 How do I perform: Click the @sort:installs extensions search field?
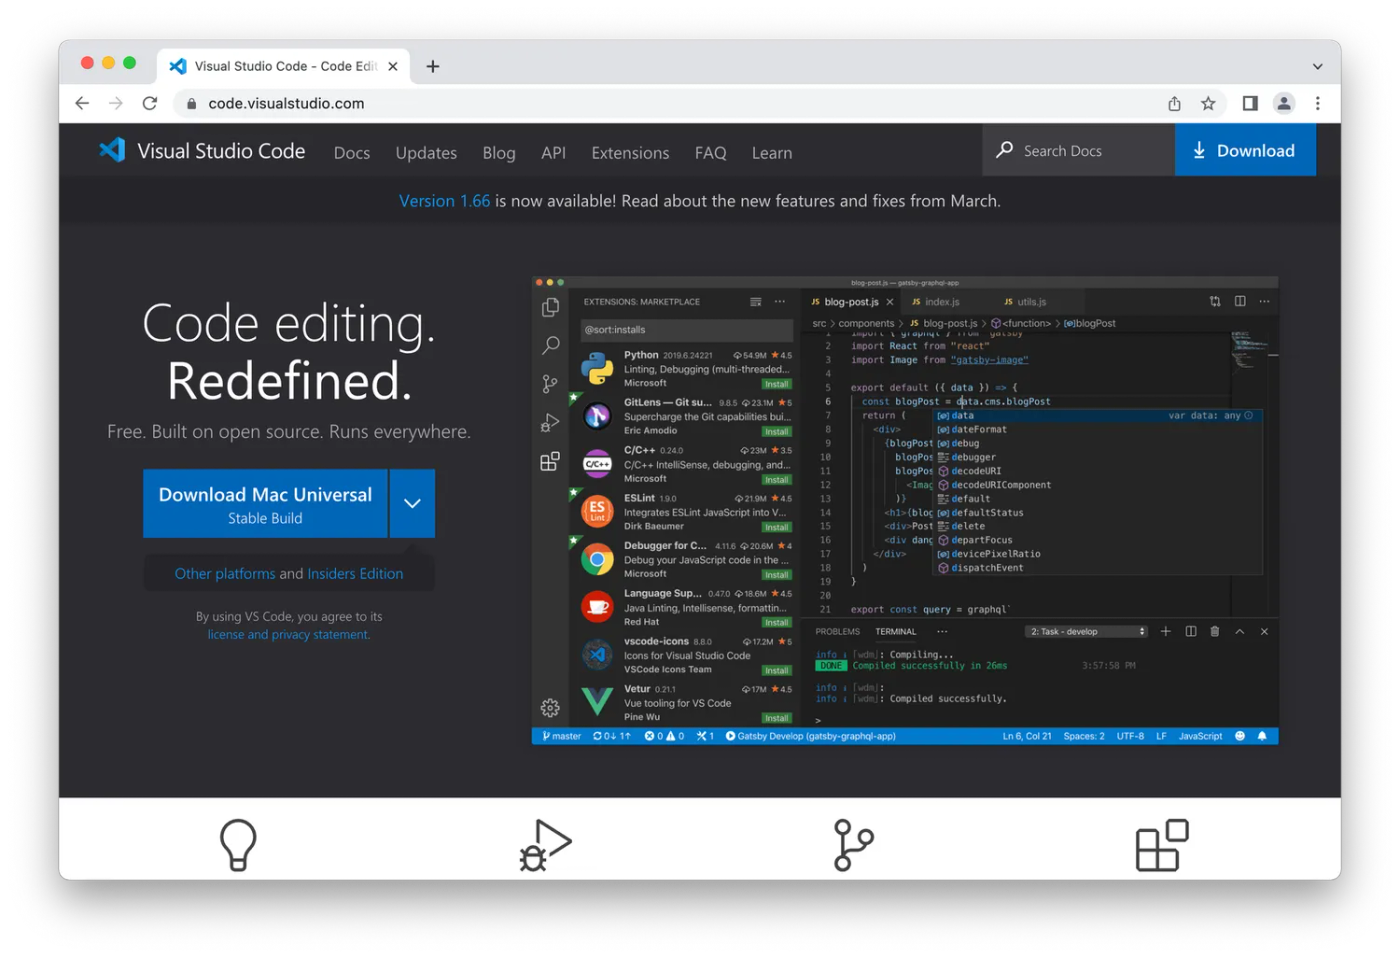click(x=685, y=329)
